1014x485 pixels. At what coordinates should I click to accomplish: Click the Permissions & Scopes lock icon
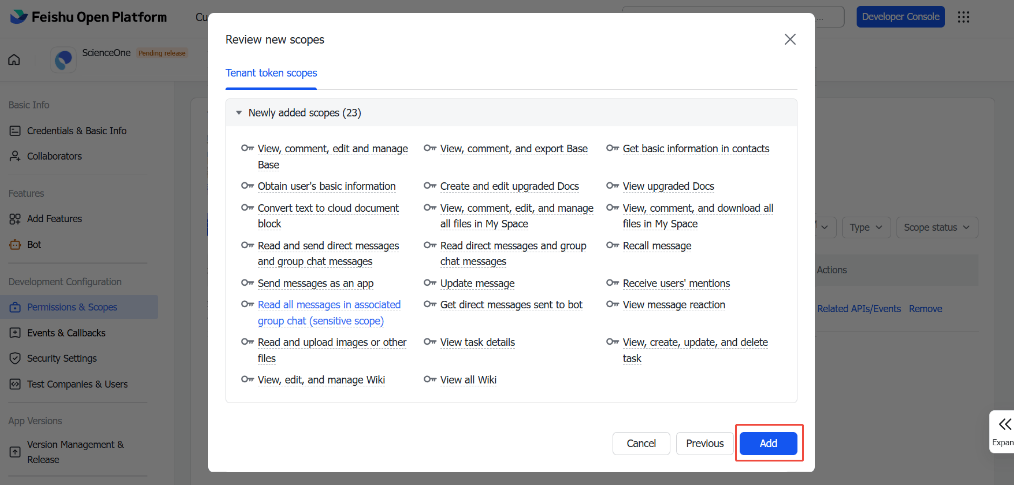(15, 307)
